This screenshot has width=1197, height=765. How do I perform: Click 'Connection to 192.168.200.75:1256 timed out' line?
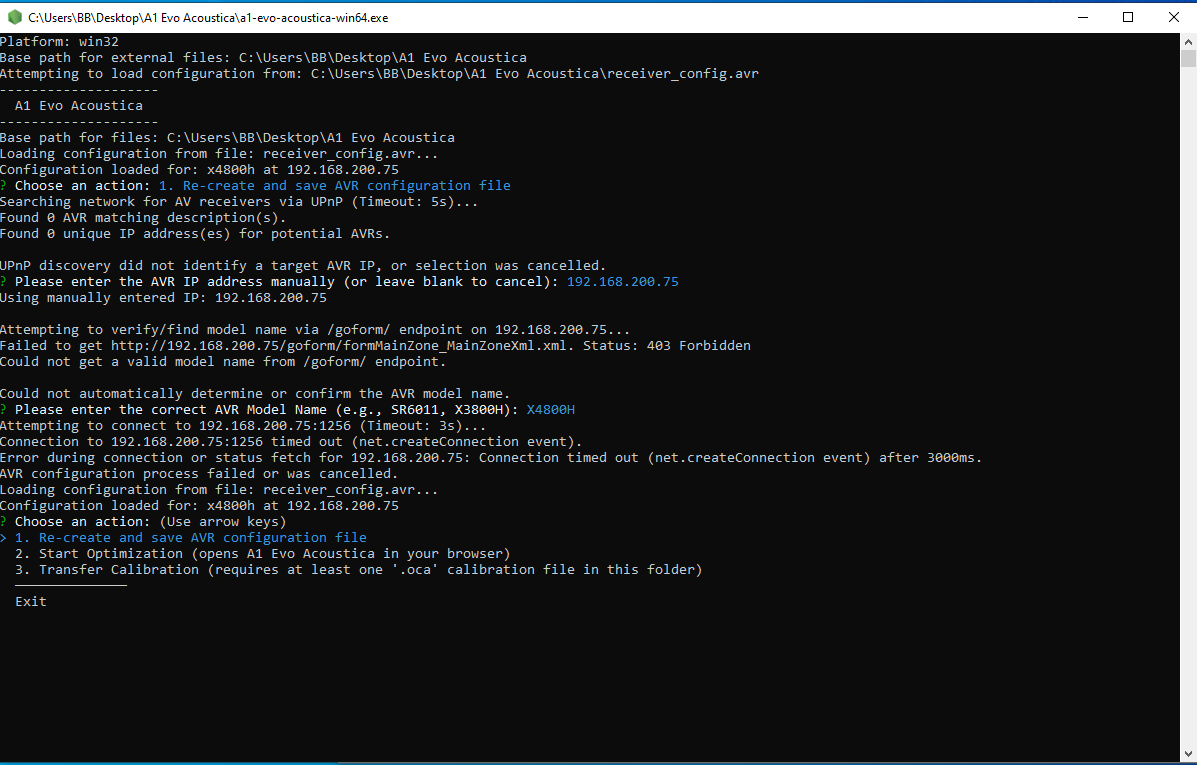coord(291,441)
